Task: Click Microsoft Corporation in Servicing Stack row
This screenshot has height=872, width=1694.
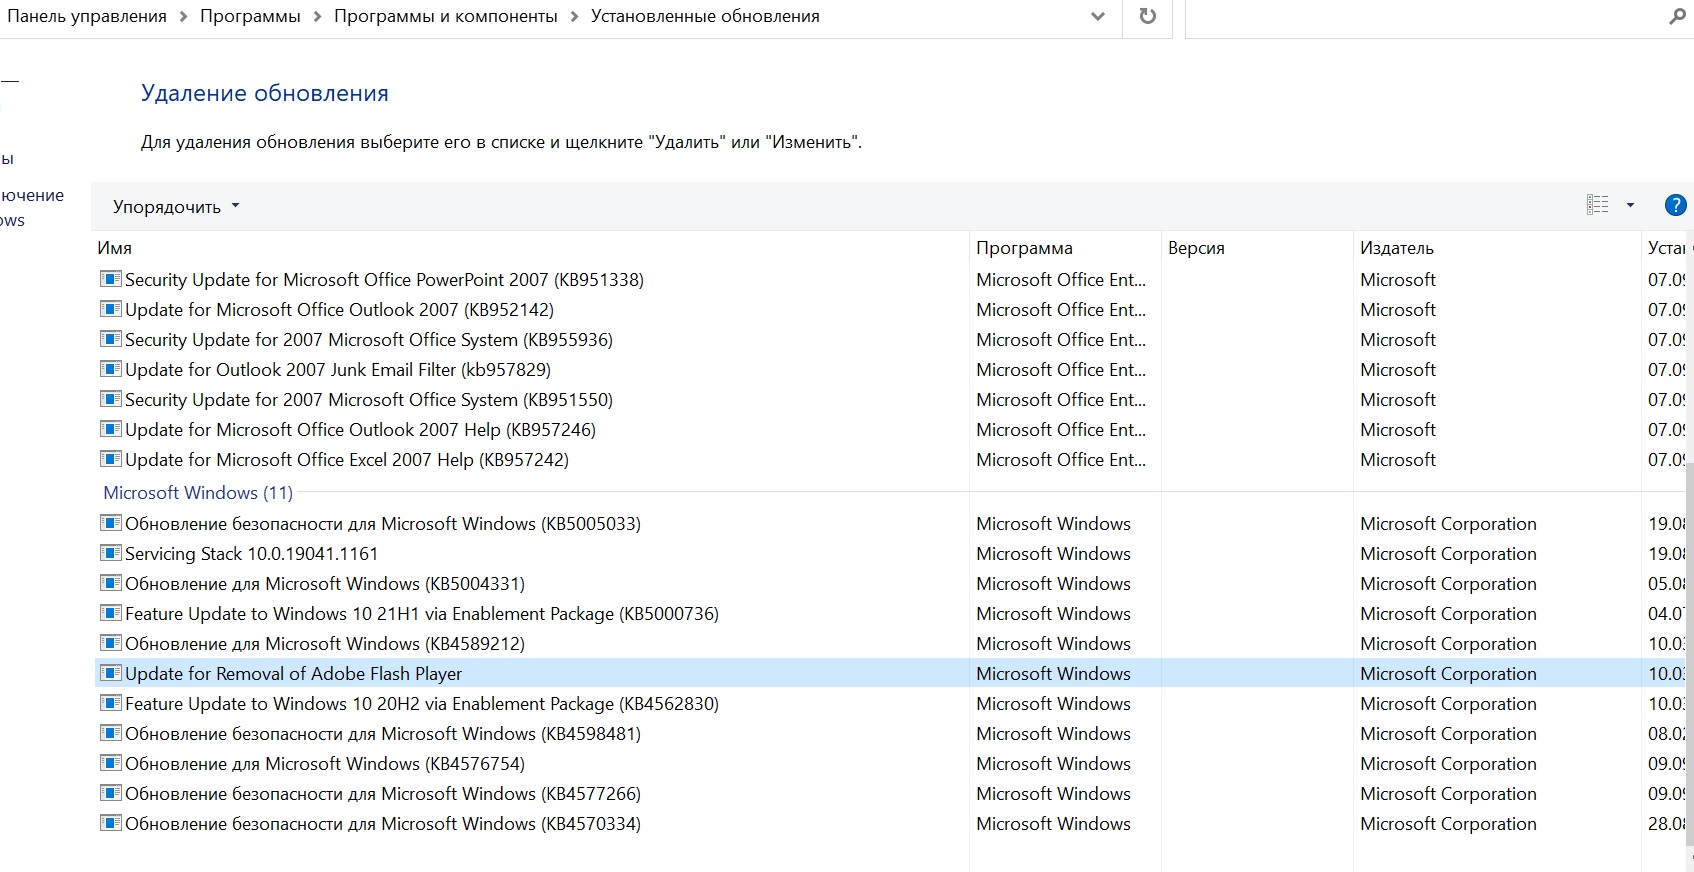Action: (1448, 553)
